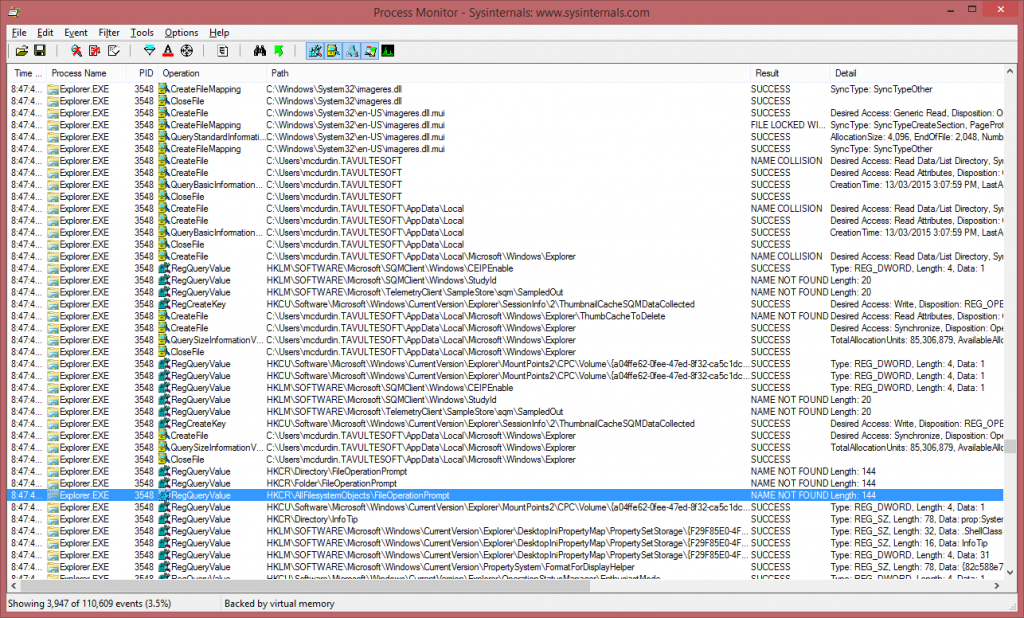1024x618 pixels.
Task: Click the Path column header
Action: pos(508,73)
